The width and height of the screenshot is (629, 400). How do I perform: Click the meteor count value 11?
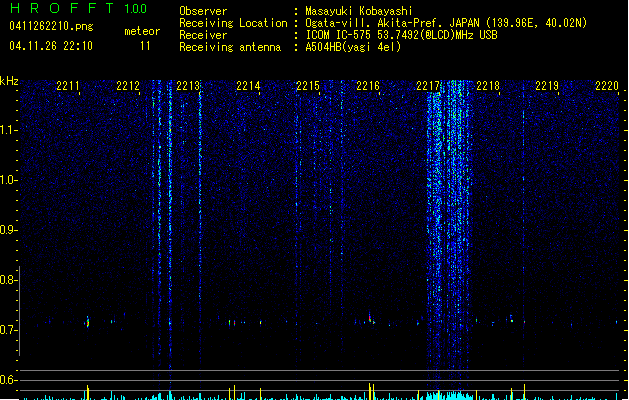pyautogui.click(x=145, y=46)
